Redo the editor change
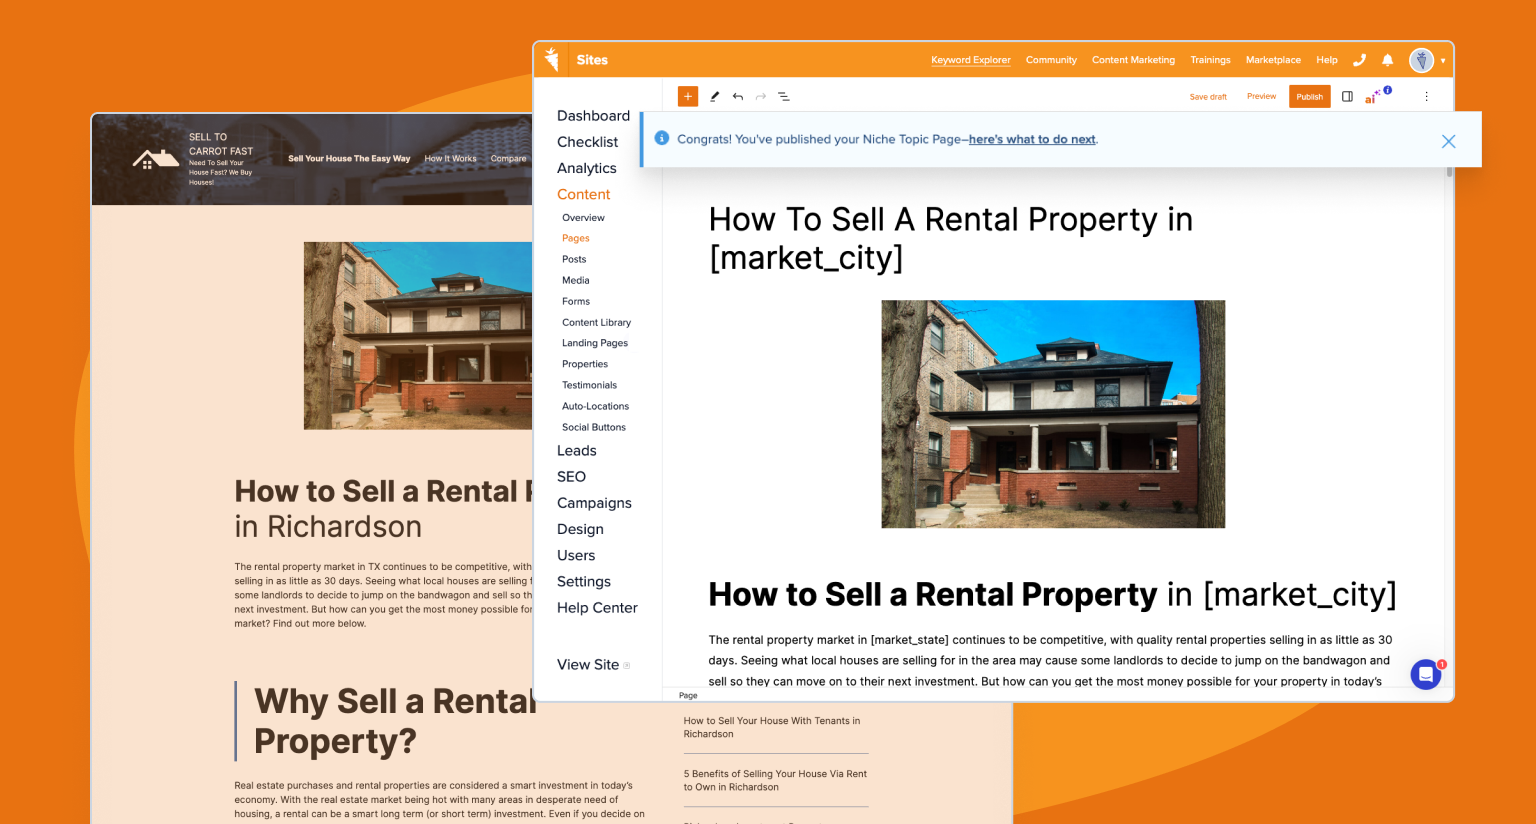Viewport: 1536px width, 824px height. [x=761, y=97]
